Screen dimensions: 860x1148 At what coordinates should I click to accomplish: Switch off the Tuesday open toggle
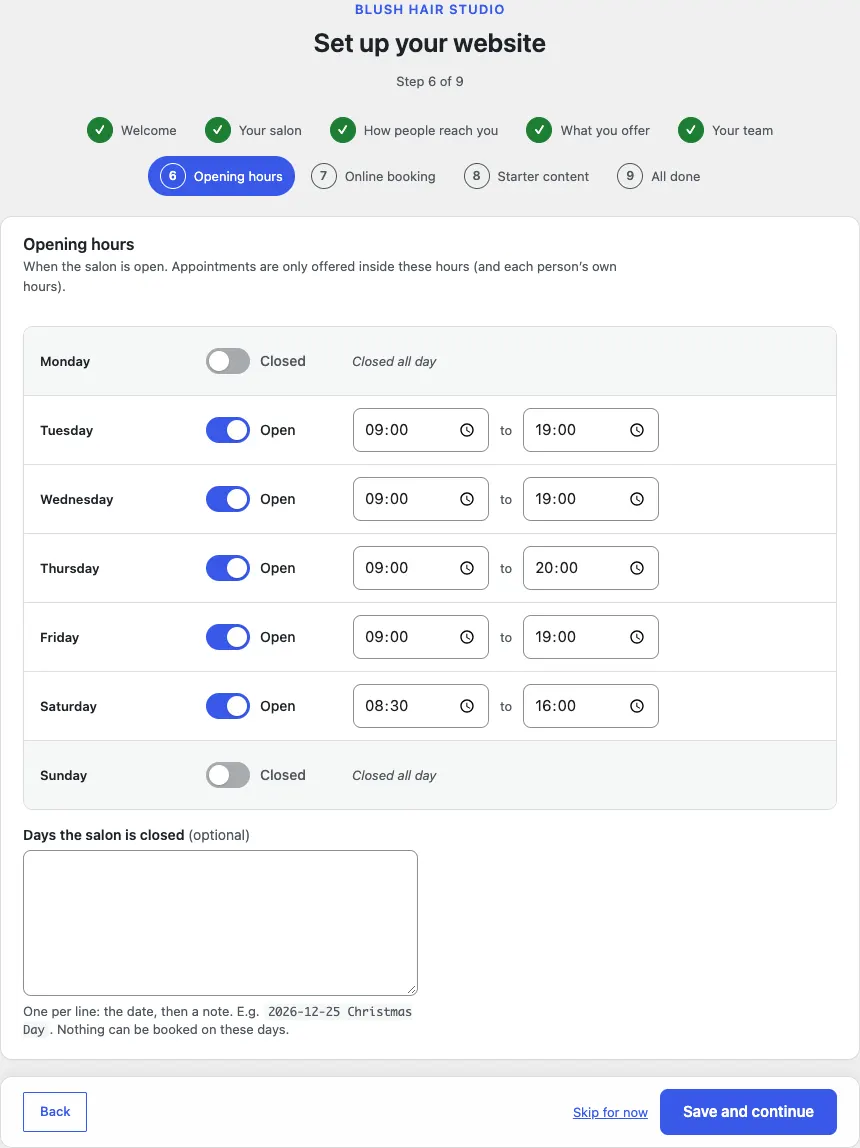click(x=228, y=430)
